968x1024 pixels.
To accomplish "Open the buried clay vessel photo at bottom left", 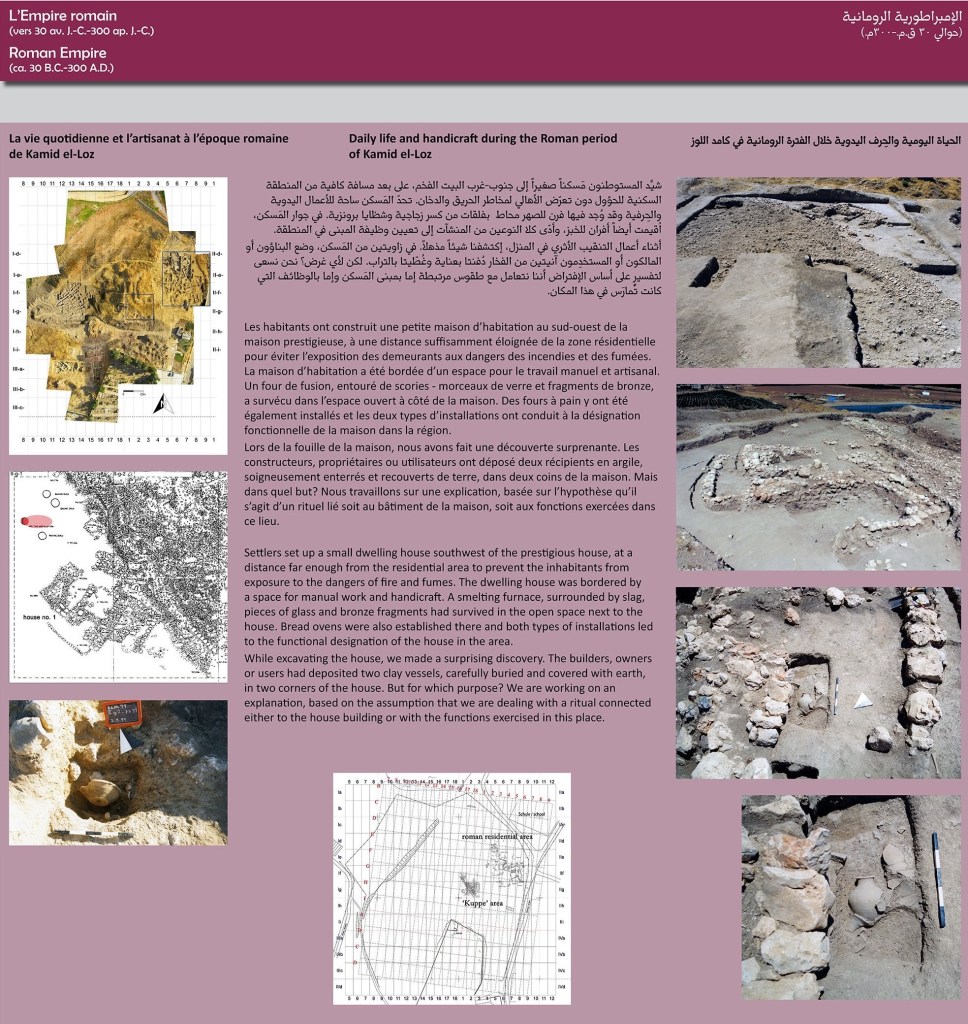I will click(x=118, y=772).
